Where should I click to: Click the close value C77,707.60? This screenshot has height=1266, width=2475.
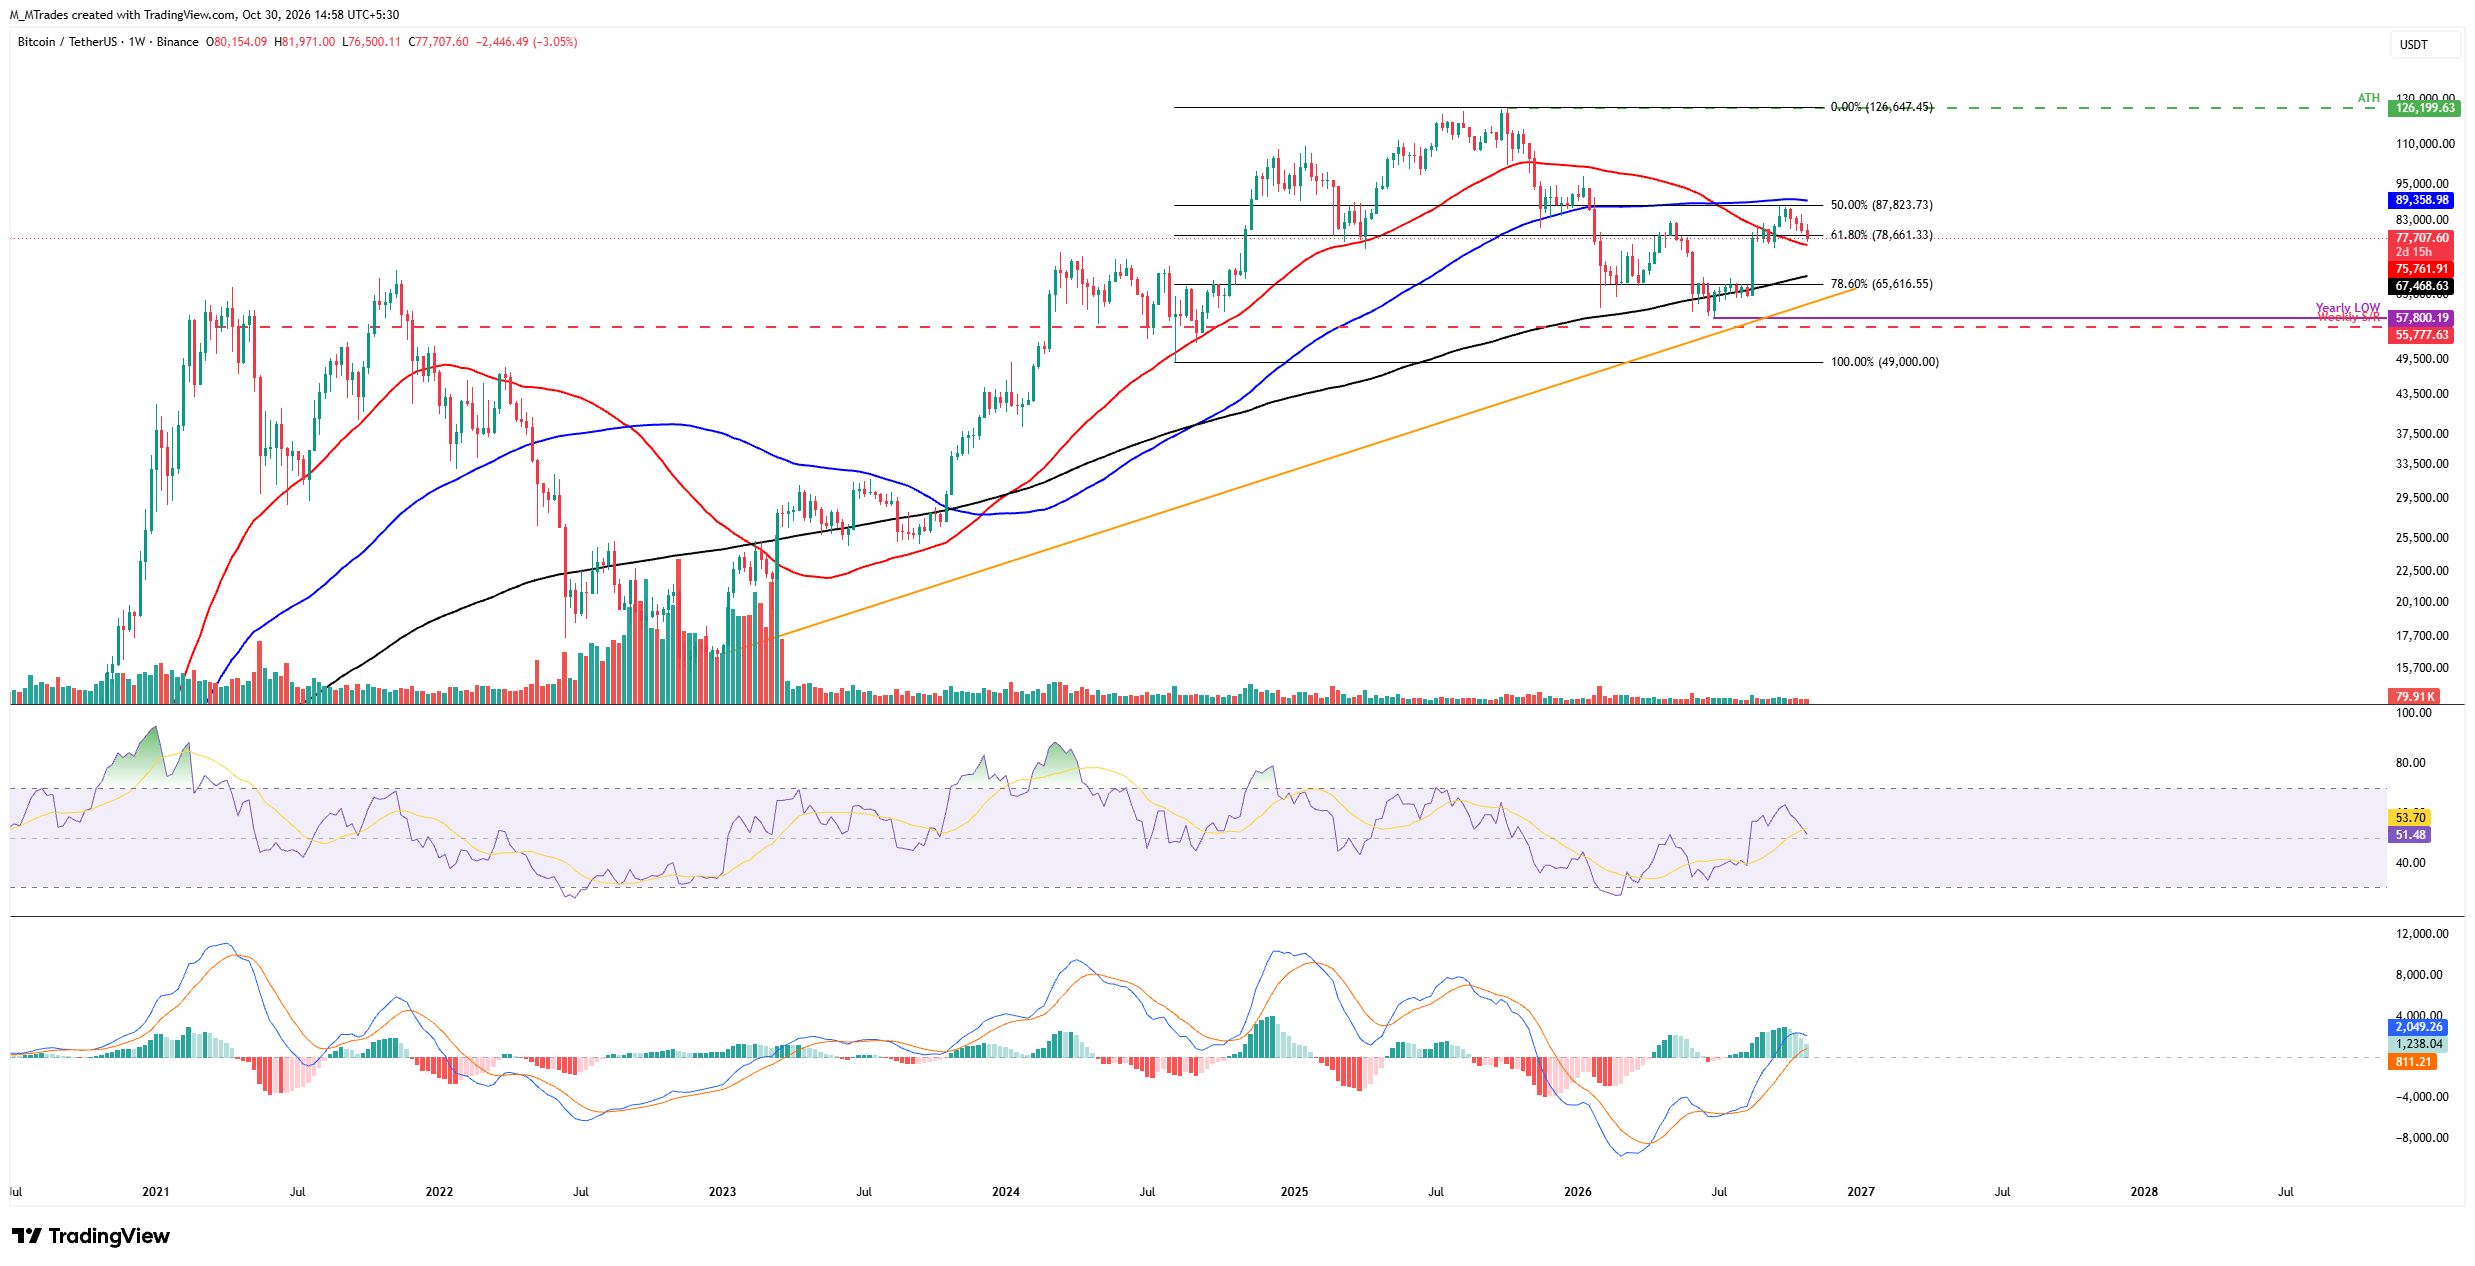[438, 42]
